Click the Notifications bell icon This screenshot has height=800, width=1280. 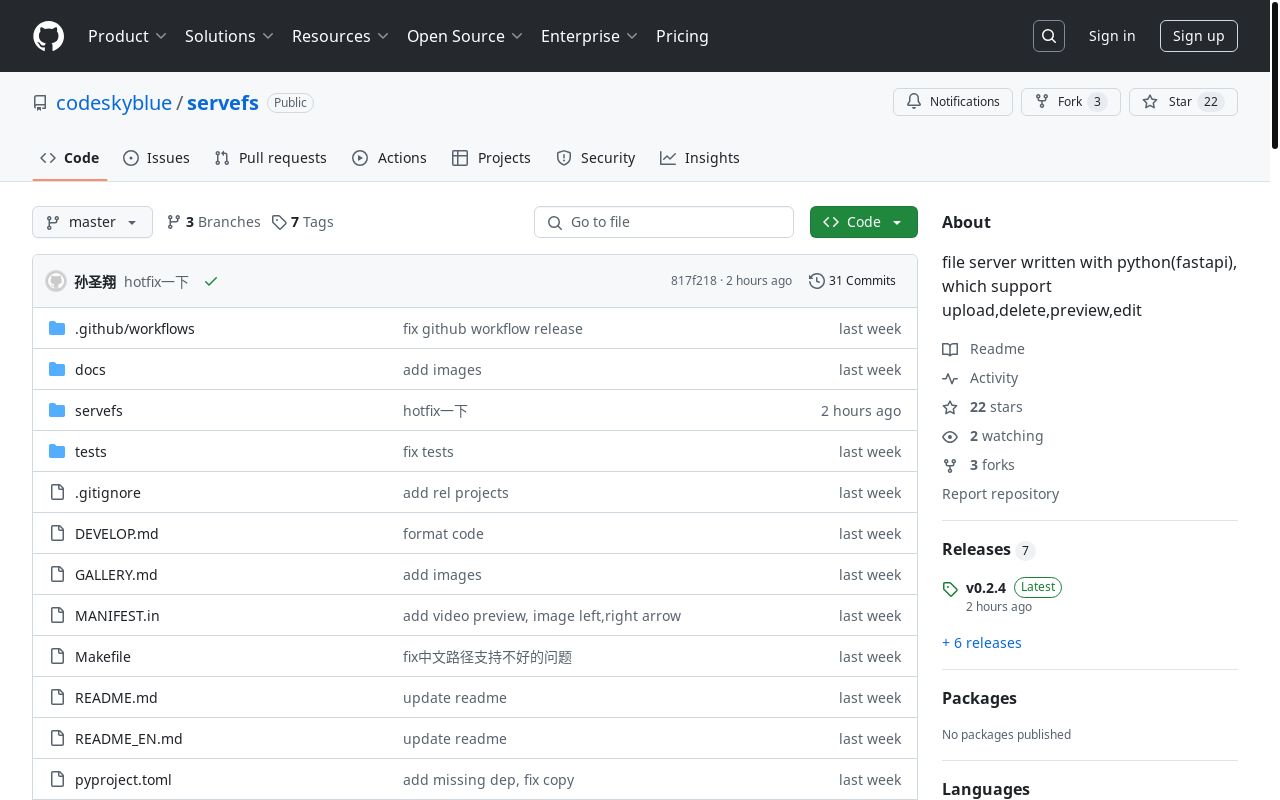pyautogui.click(x=913, y=101)
